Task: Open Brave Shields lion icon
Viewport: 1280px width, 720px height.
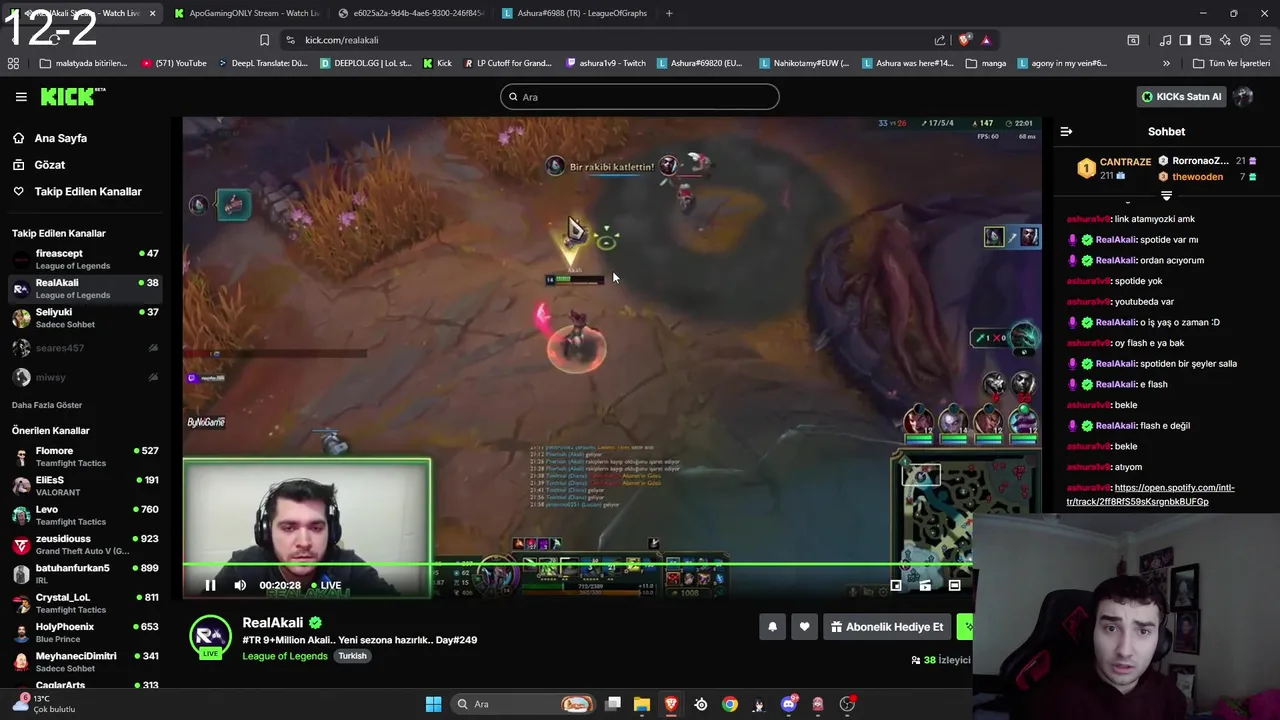Action: pos(964,40)
